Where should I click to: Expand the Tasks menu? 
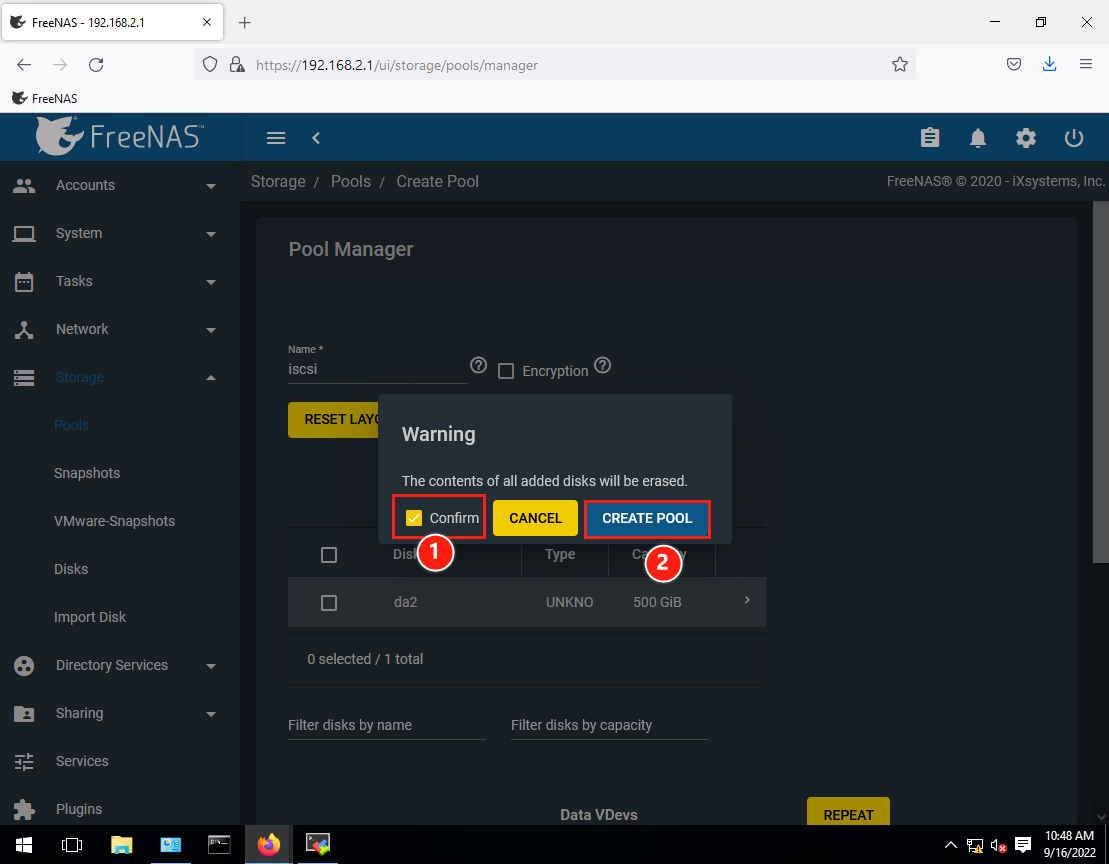[x=211, y=282]
